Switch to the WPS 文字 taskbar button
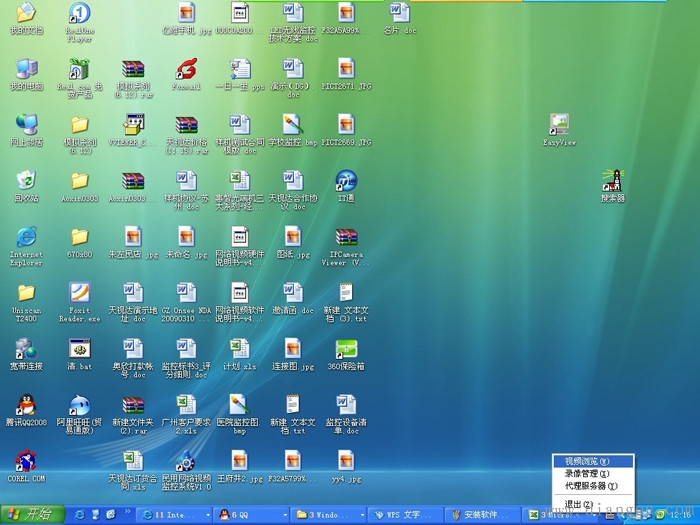This screenshot has width=700, height=525. click(x=405, y=515)
